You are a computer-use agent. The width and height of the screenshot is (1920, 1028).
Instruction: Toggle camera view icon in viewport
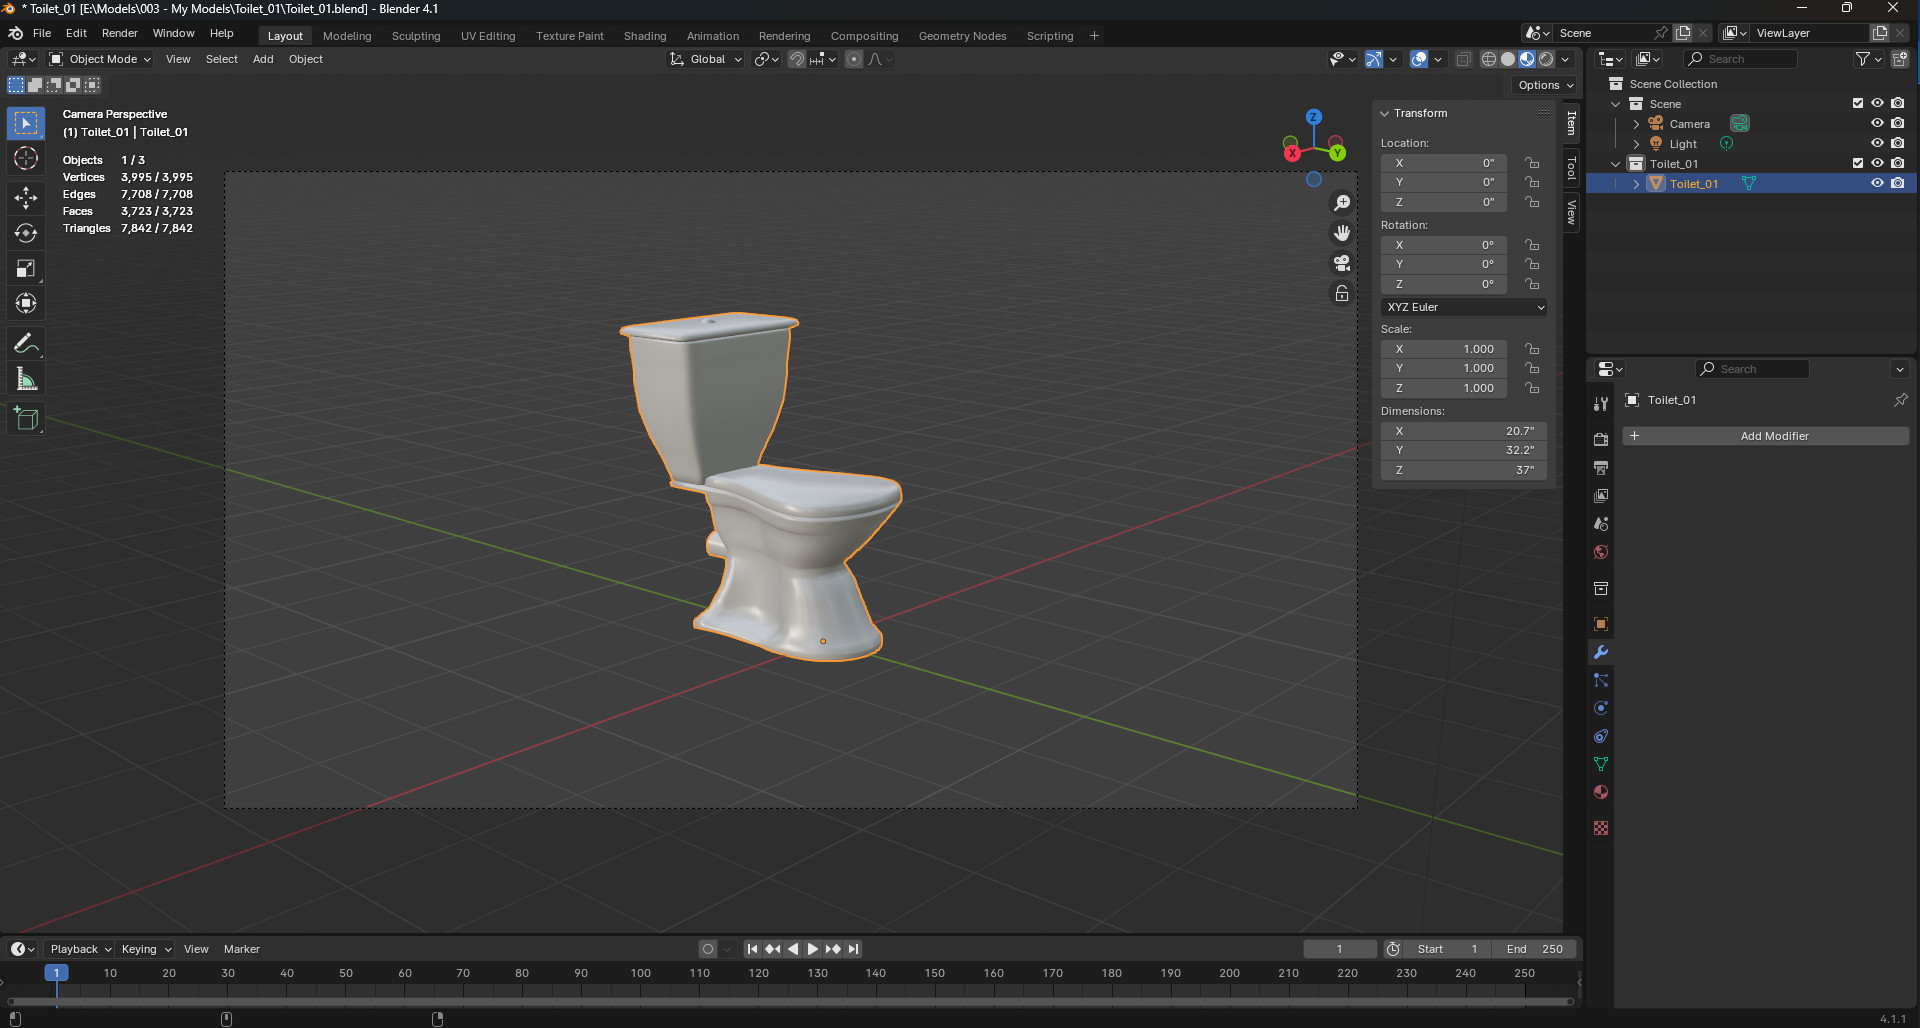[1342, 263]
